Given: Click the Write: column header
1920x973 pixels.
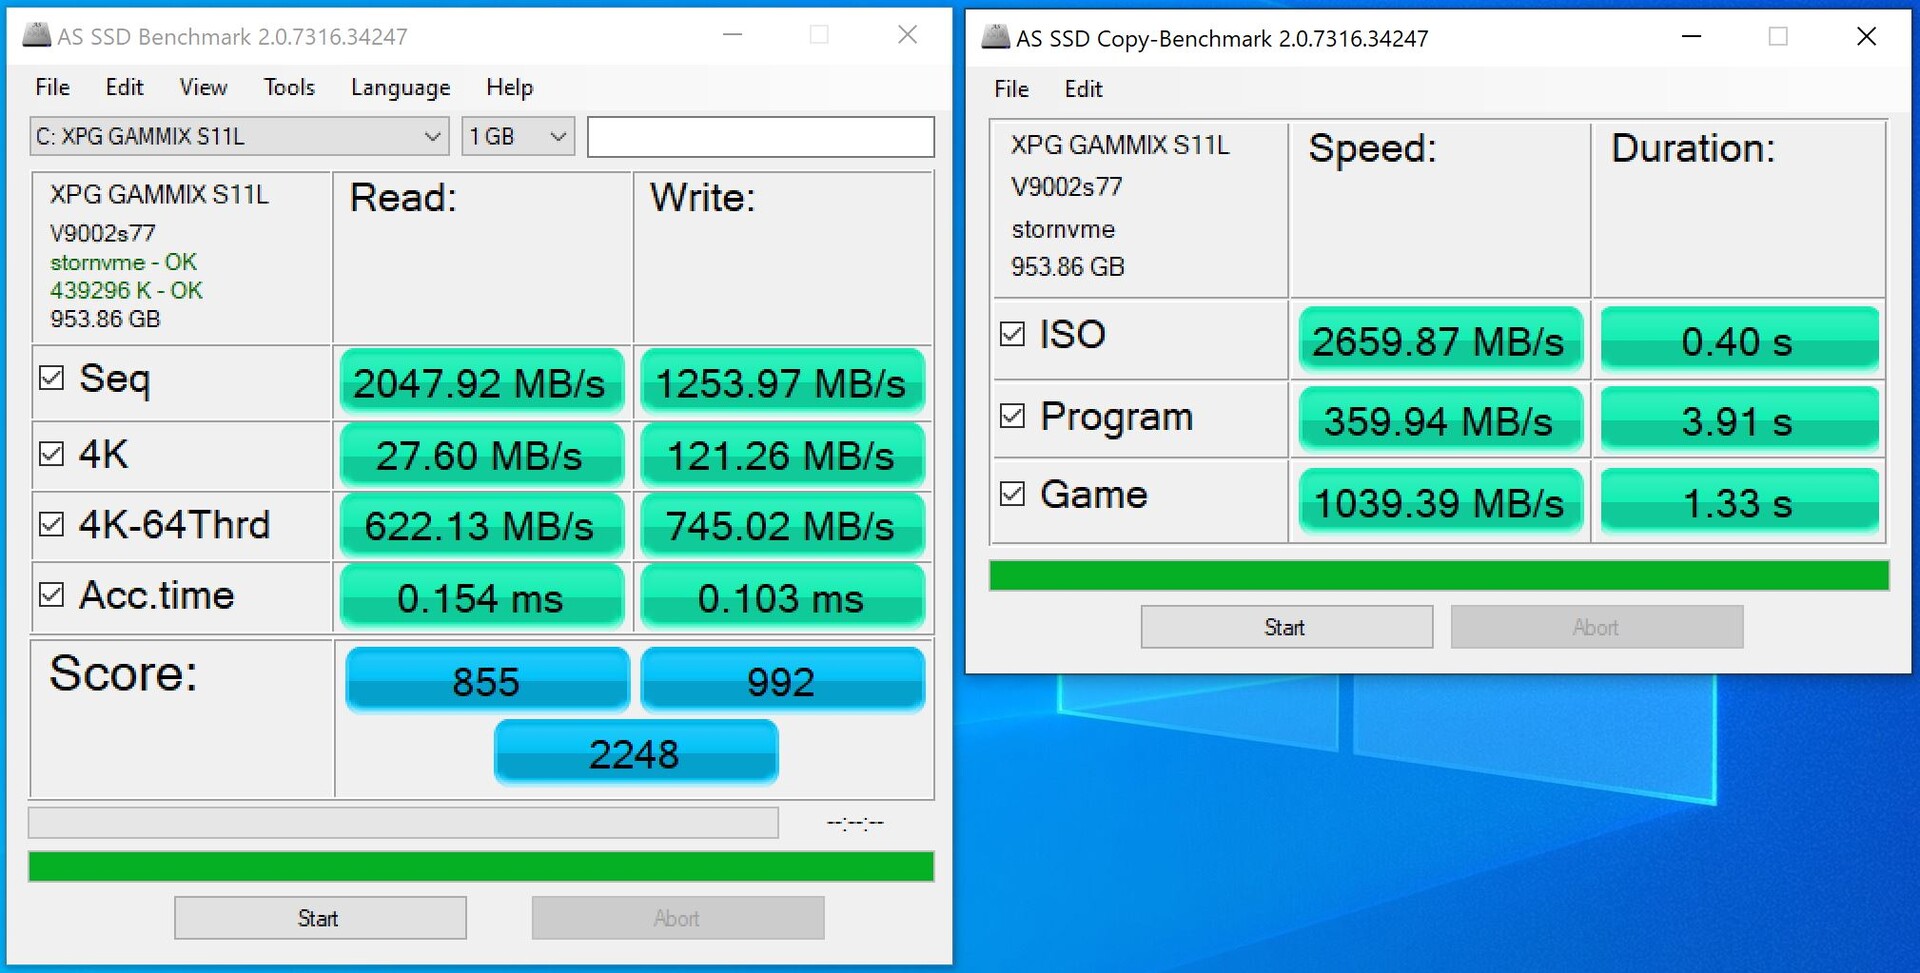Looking at the screenshot, I should pos(703,198).
